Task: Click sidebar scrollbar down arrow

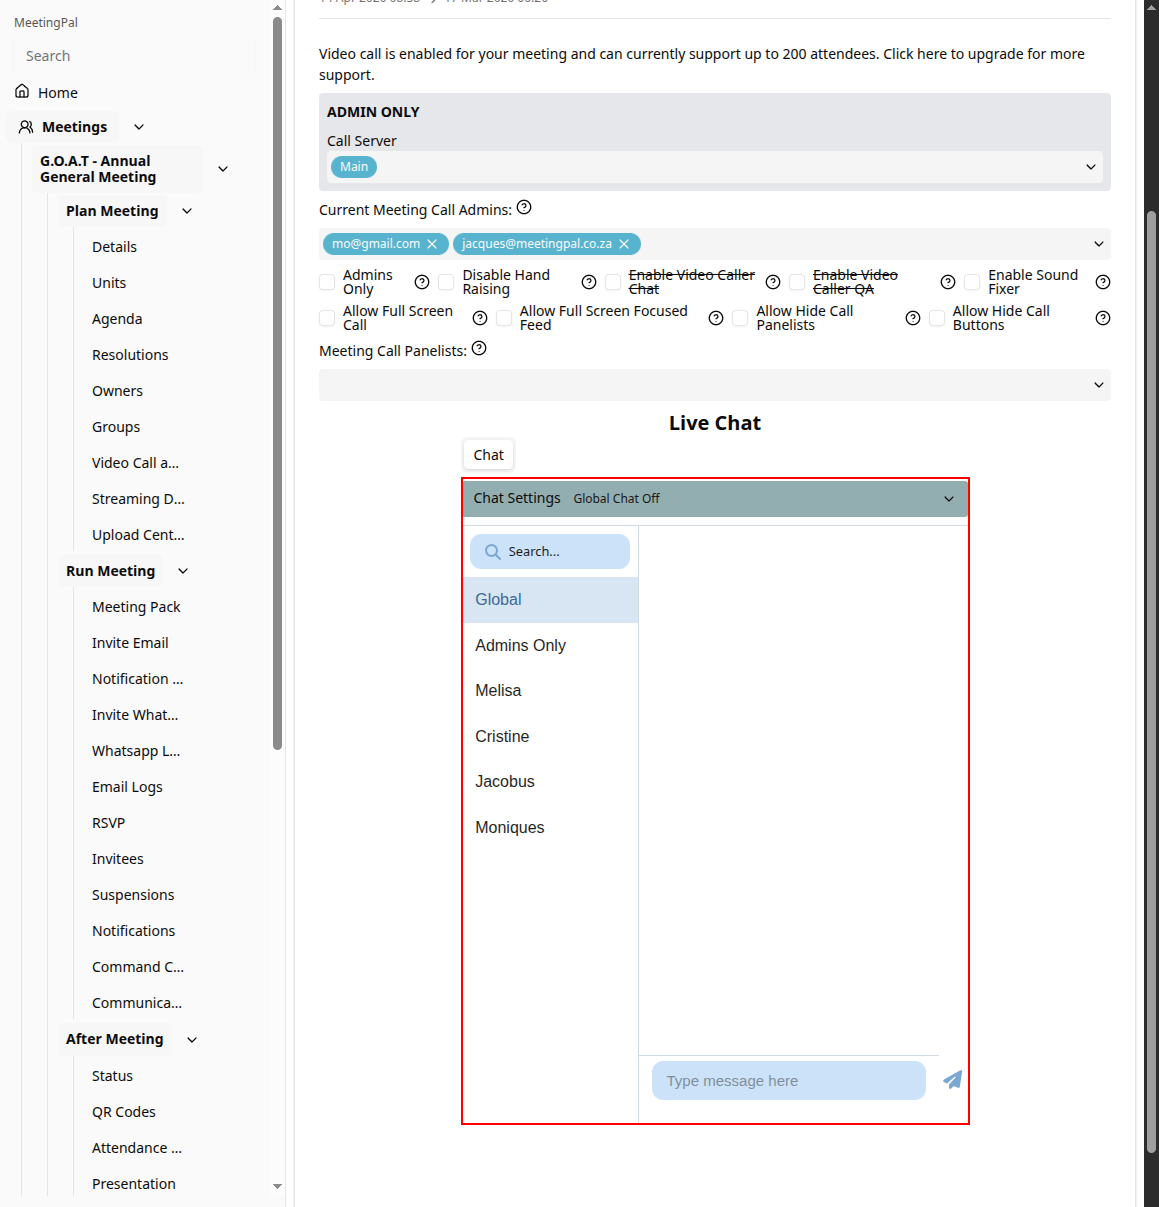Action: pyautogui.click(x=277, y=1186)
